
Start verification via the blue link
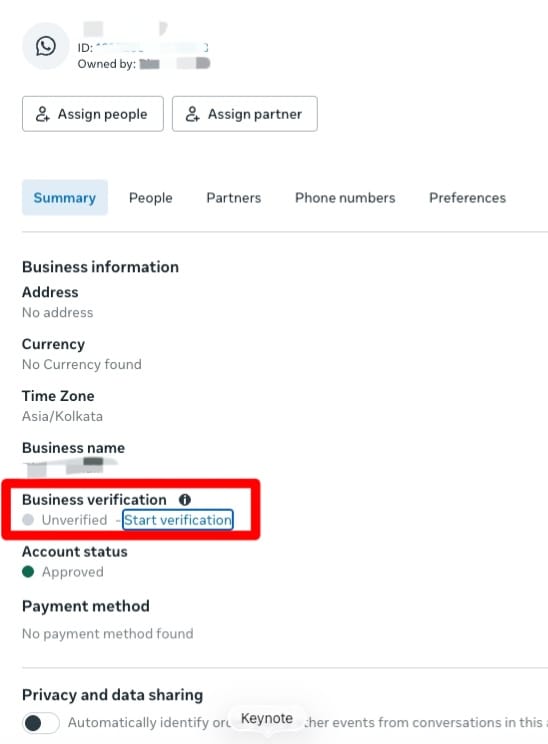pyautogui.click(x=178, y=520)
